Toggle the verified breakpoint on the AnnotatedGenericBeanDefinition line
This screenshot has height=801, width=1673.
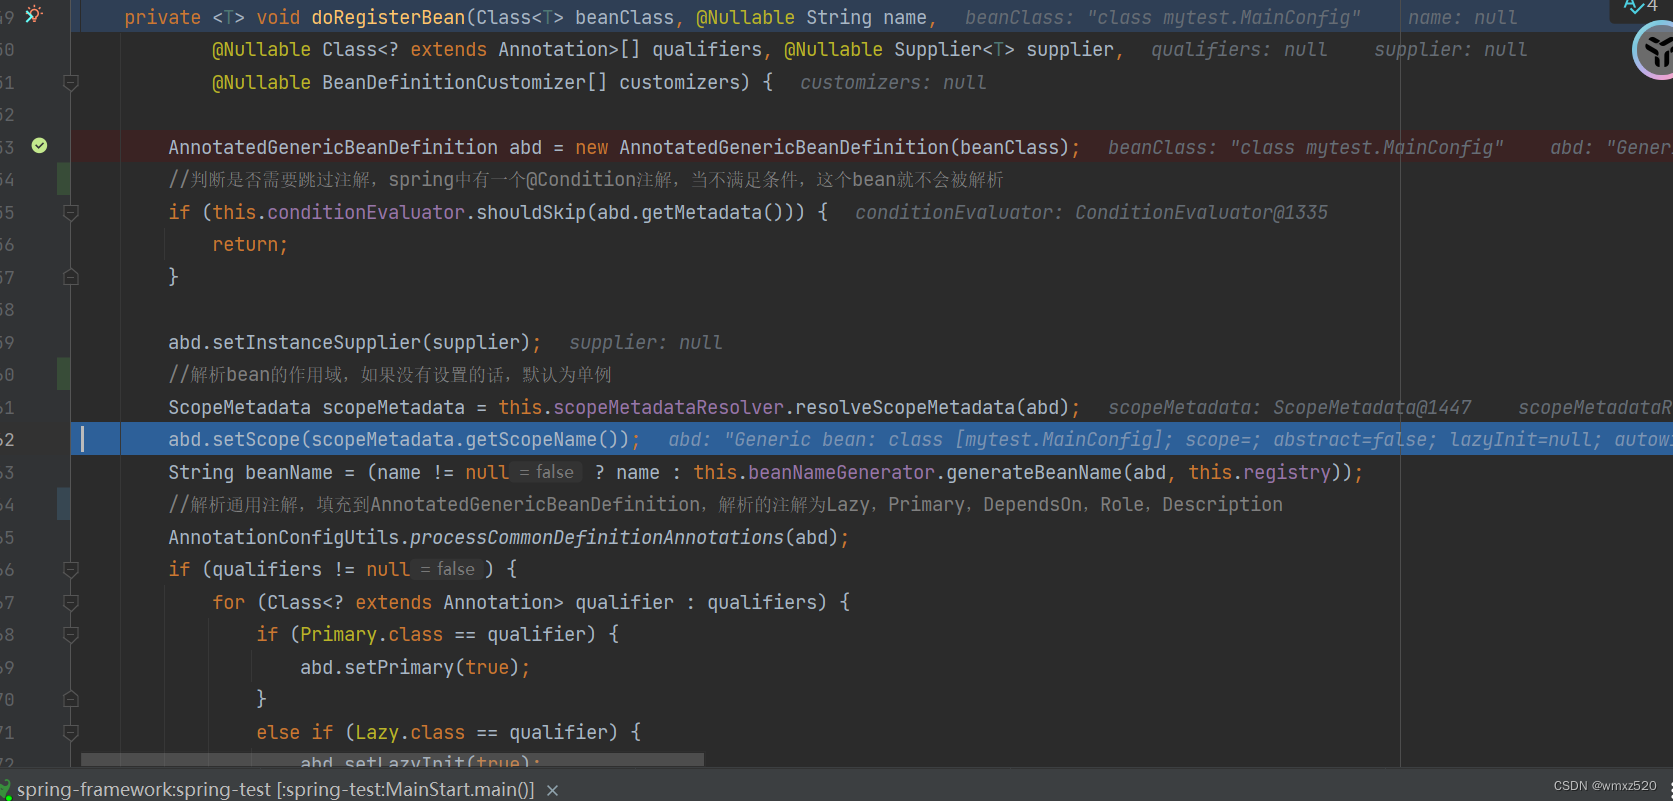click(x=39, y=146)
